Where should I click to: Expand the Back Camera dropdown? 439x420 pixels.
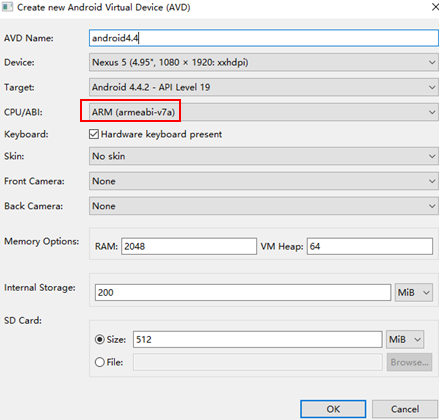[264, 206]
